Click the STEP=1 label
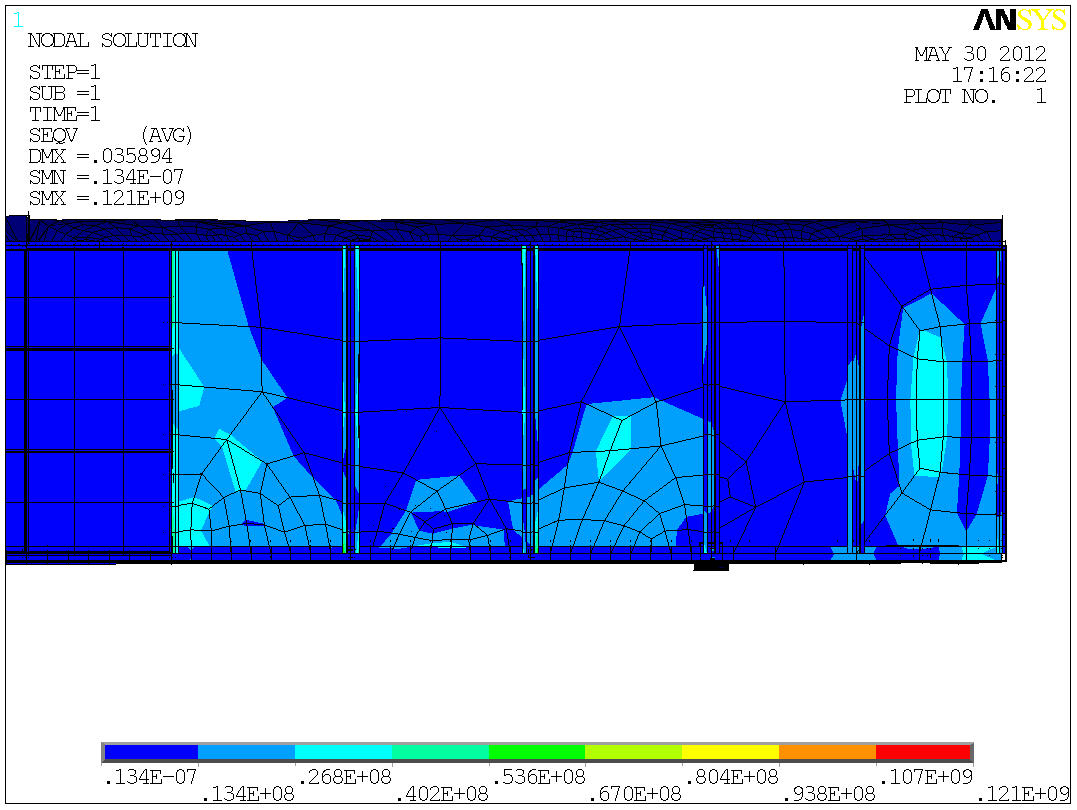 tap(65, 72)
